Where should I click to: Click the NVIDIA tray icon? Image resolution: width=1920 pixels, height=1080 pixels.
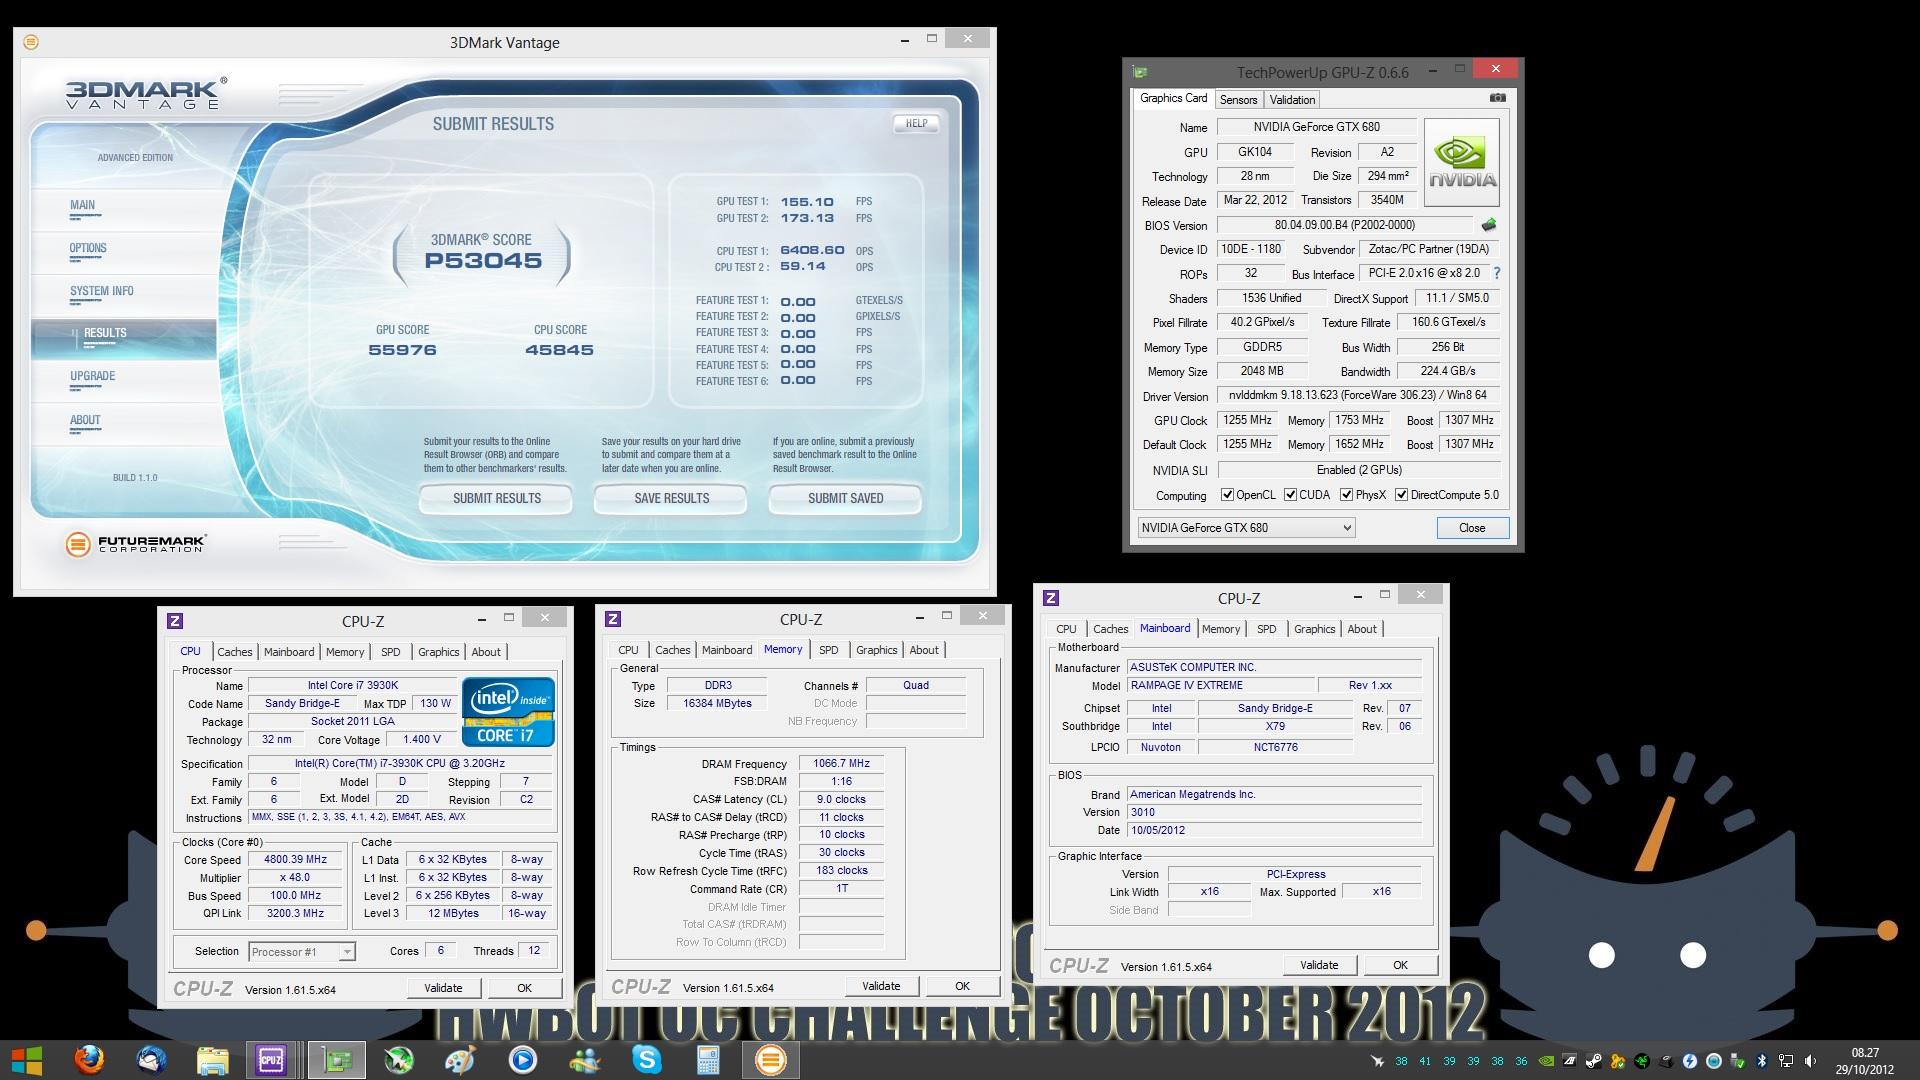tap(1547, 1061)
